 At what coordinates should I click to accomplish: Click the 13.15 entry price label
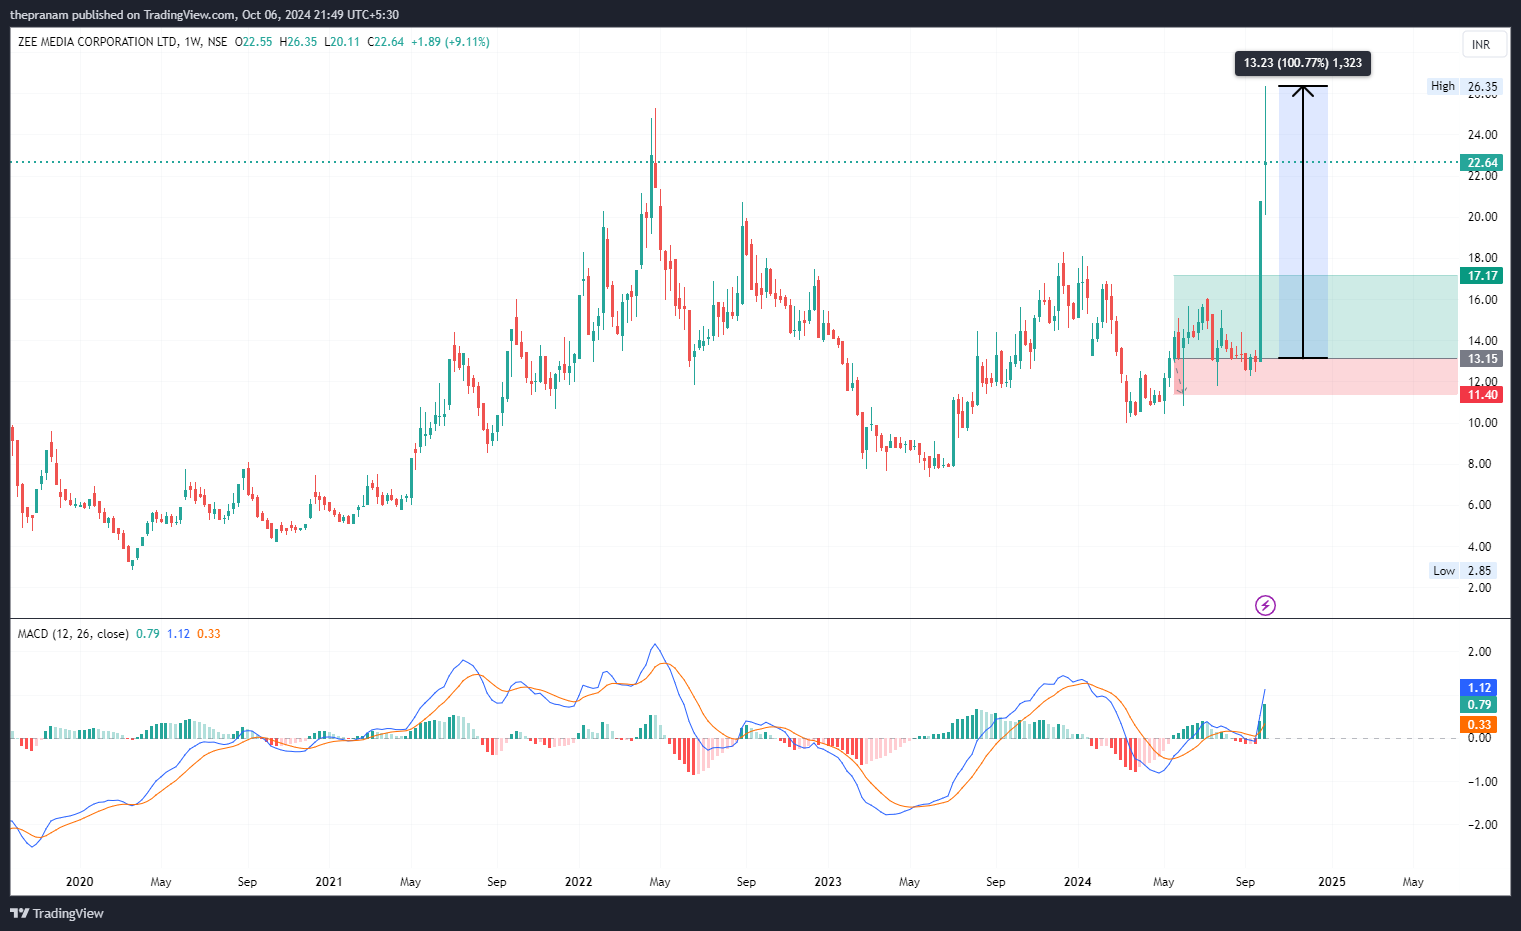pyautogui.click(x=1481, y=359)
